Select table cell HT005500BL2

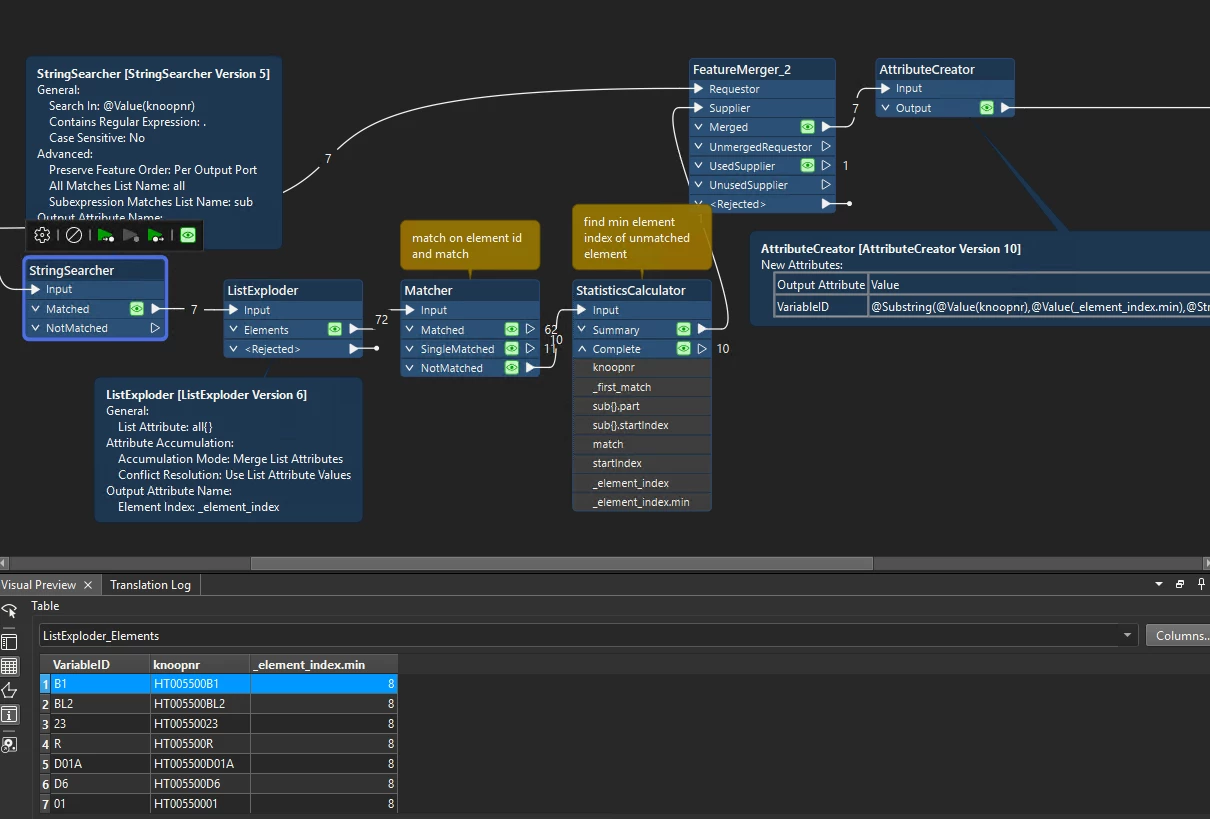point(199,703)
